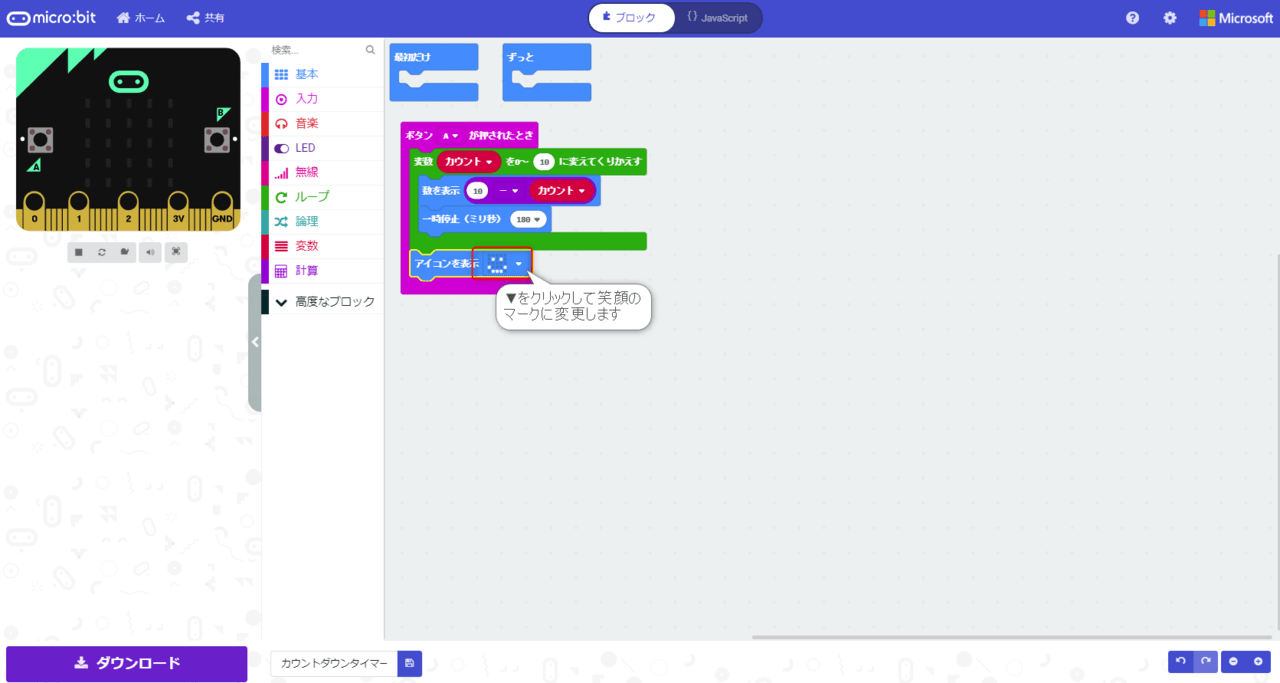Zoom in the workspace
Image resolution: width=1280 pixels, height=683 pixels.
(1258, 662)
